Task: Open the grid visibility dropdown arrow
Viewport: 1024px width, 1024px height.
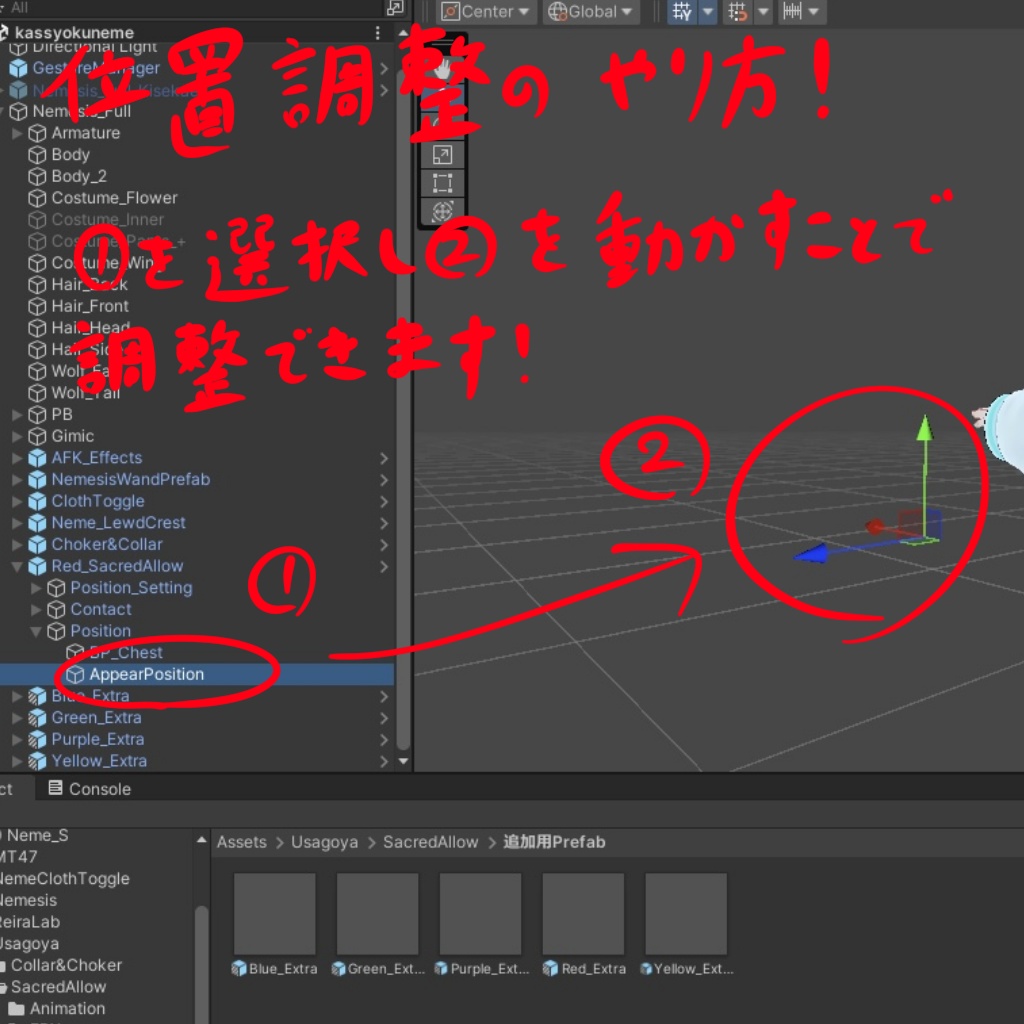Action: coord(708,11)
